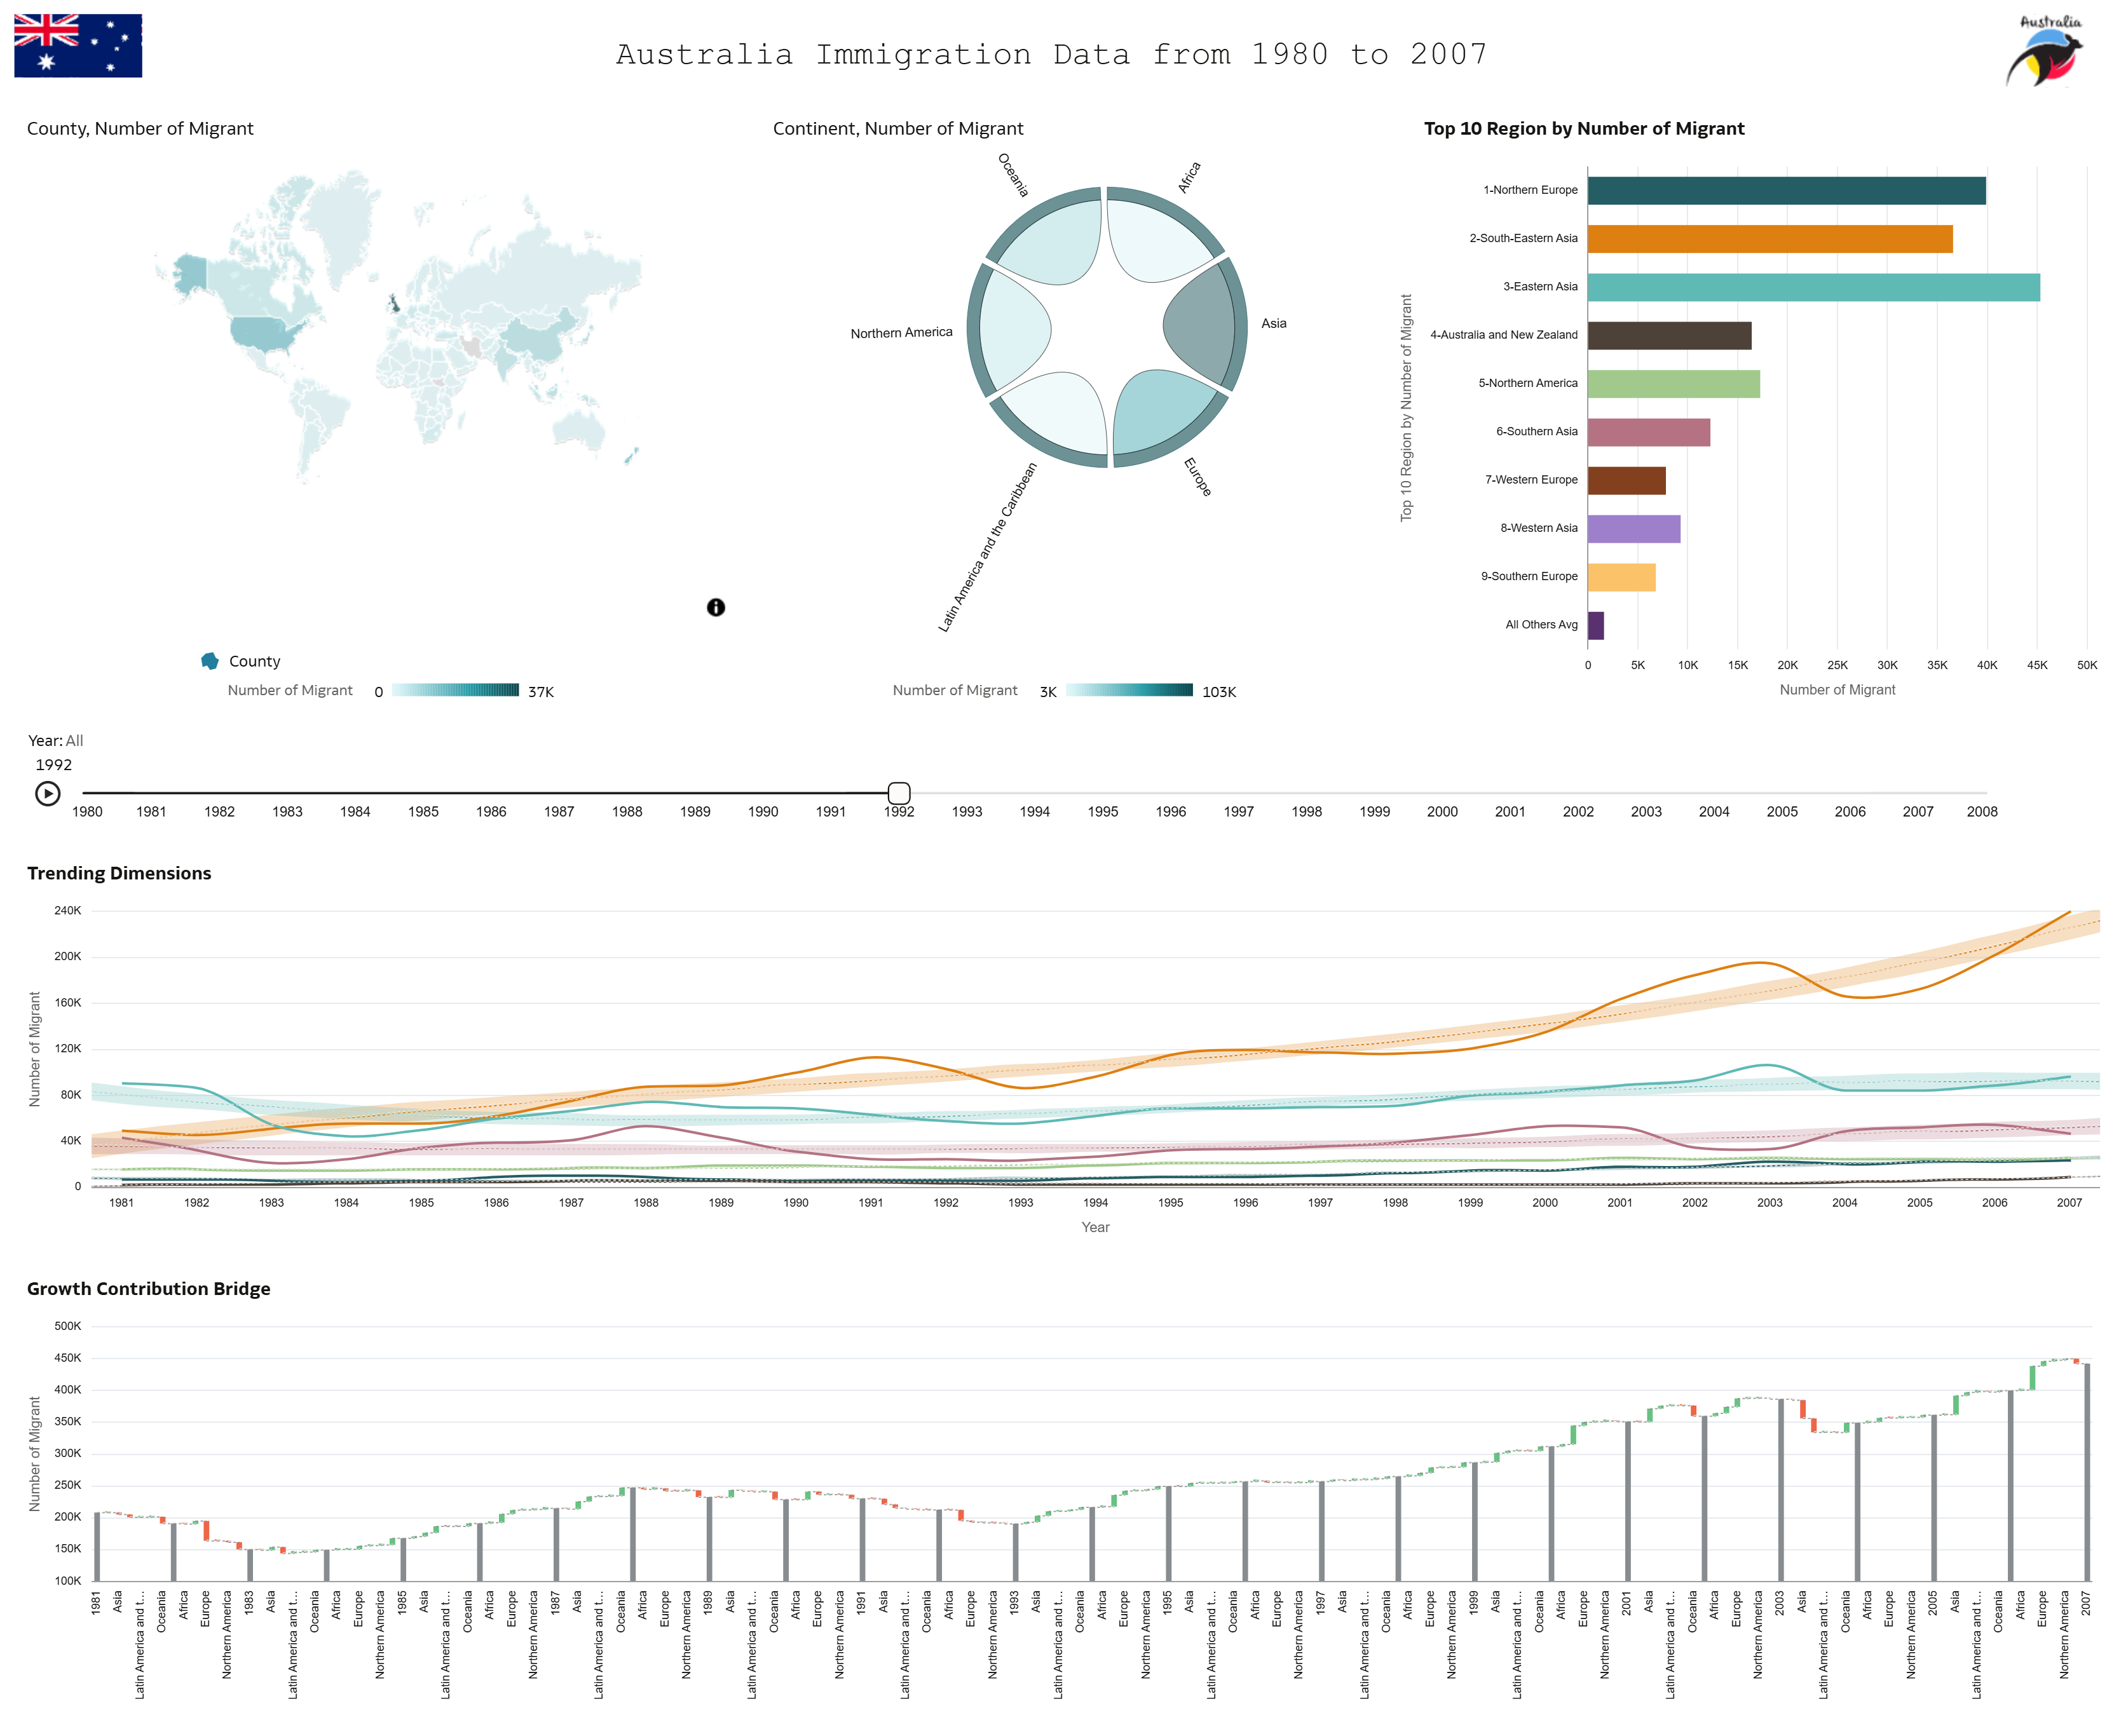This screenshot has height=1736, width=2128.
Task: Click the map info icon
Action: point(716,607)
